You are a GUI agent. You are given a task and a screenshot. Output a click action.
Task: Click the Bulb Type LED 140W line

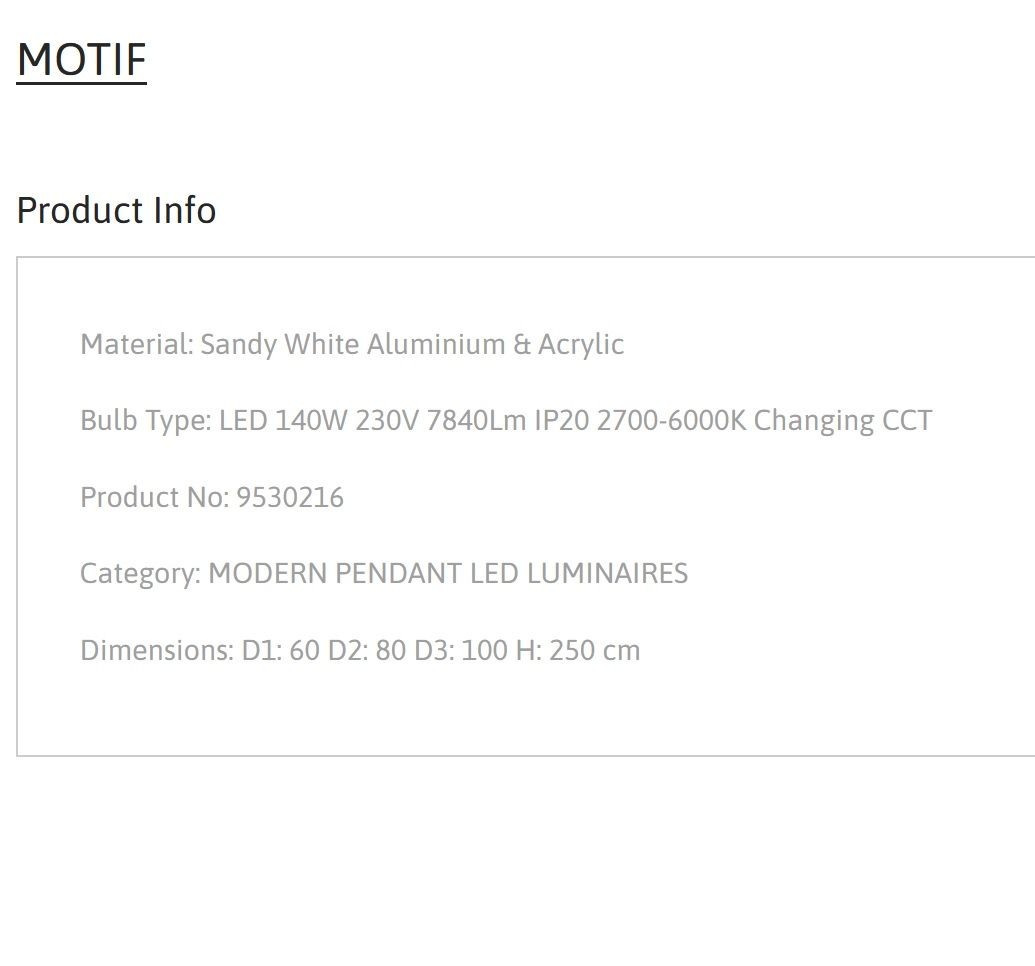tap(506, 421)
